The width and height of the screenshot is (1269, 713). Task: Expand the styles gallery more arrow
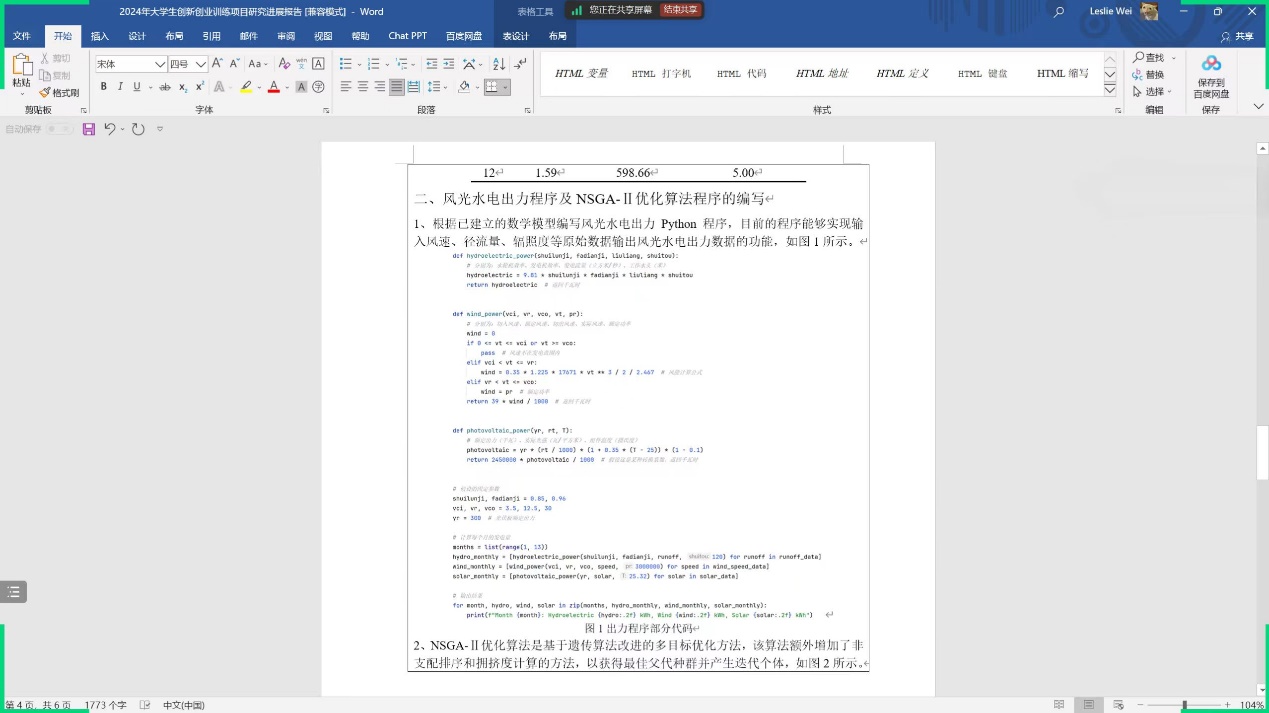coord(1110,90)
